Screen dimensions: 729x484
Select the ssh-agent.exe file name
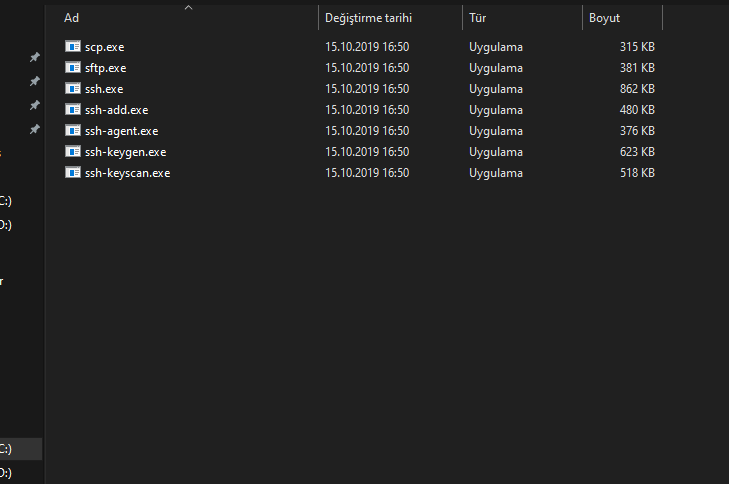click(x=122, y=130)
